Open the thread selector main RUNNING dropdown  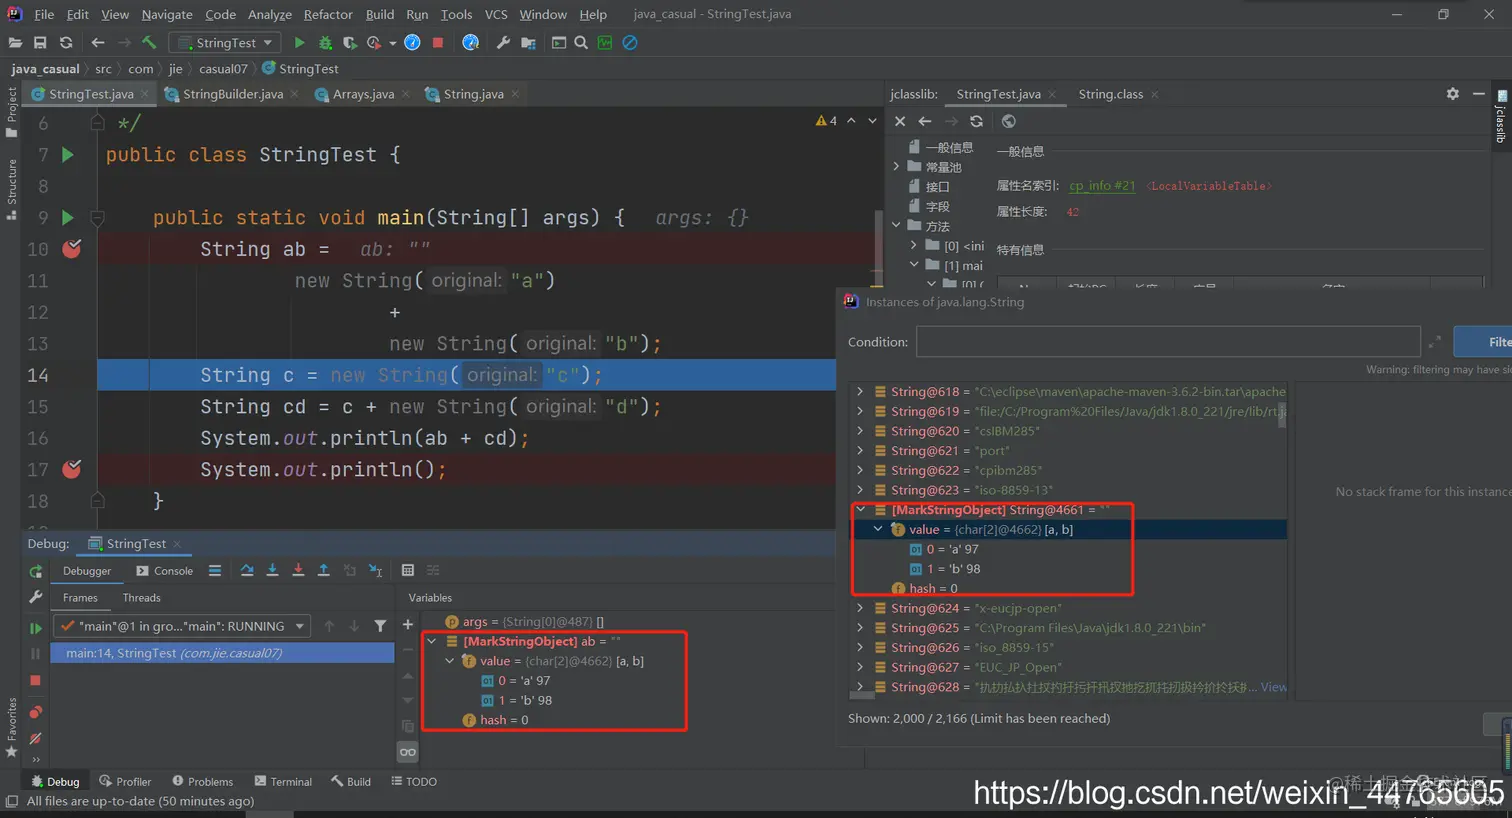(182, 626)
